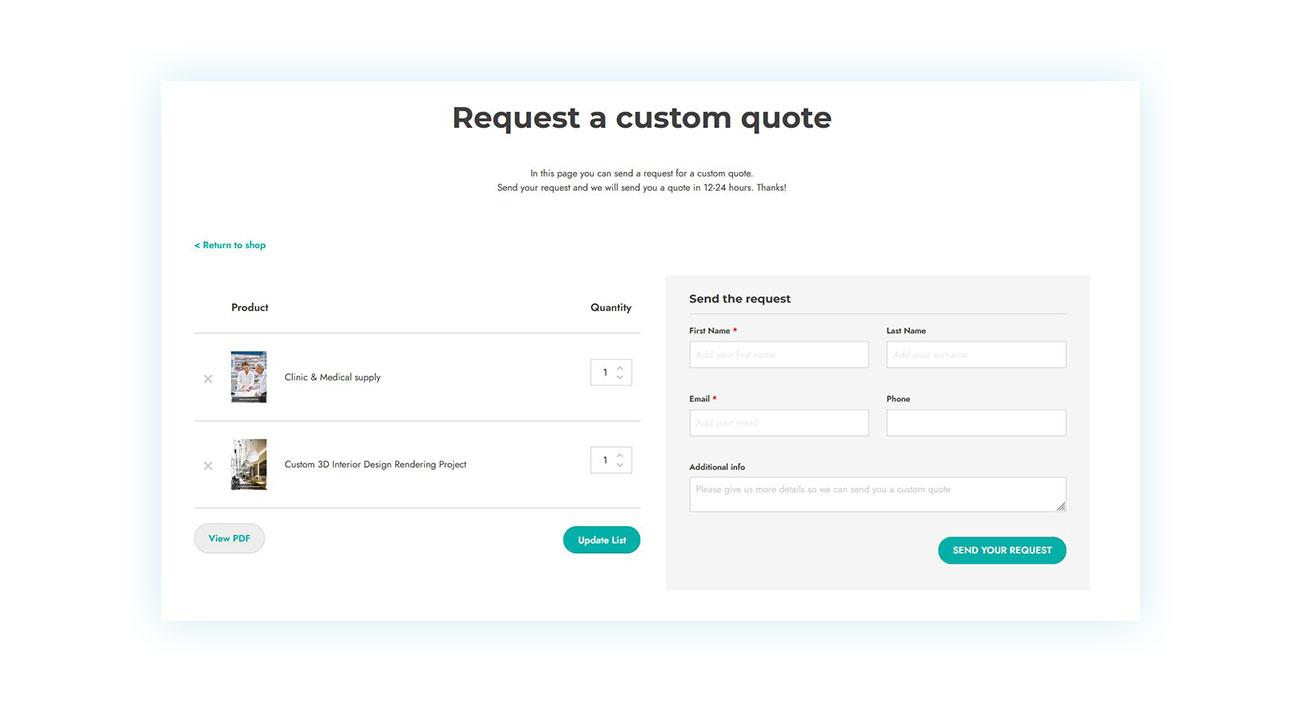Focus the Last Name input field

pyautogui.click(x=975, y=355)
